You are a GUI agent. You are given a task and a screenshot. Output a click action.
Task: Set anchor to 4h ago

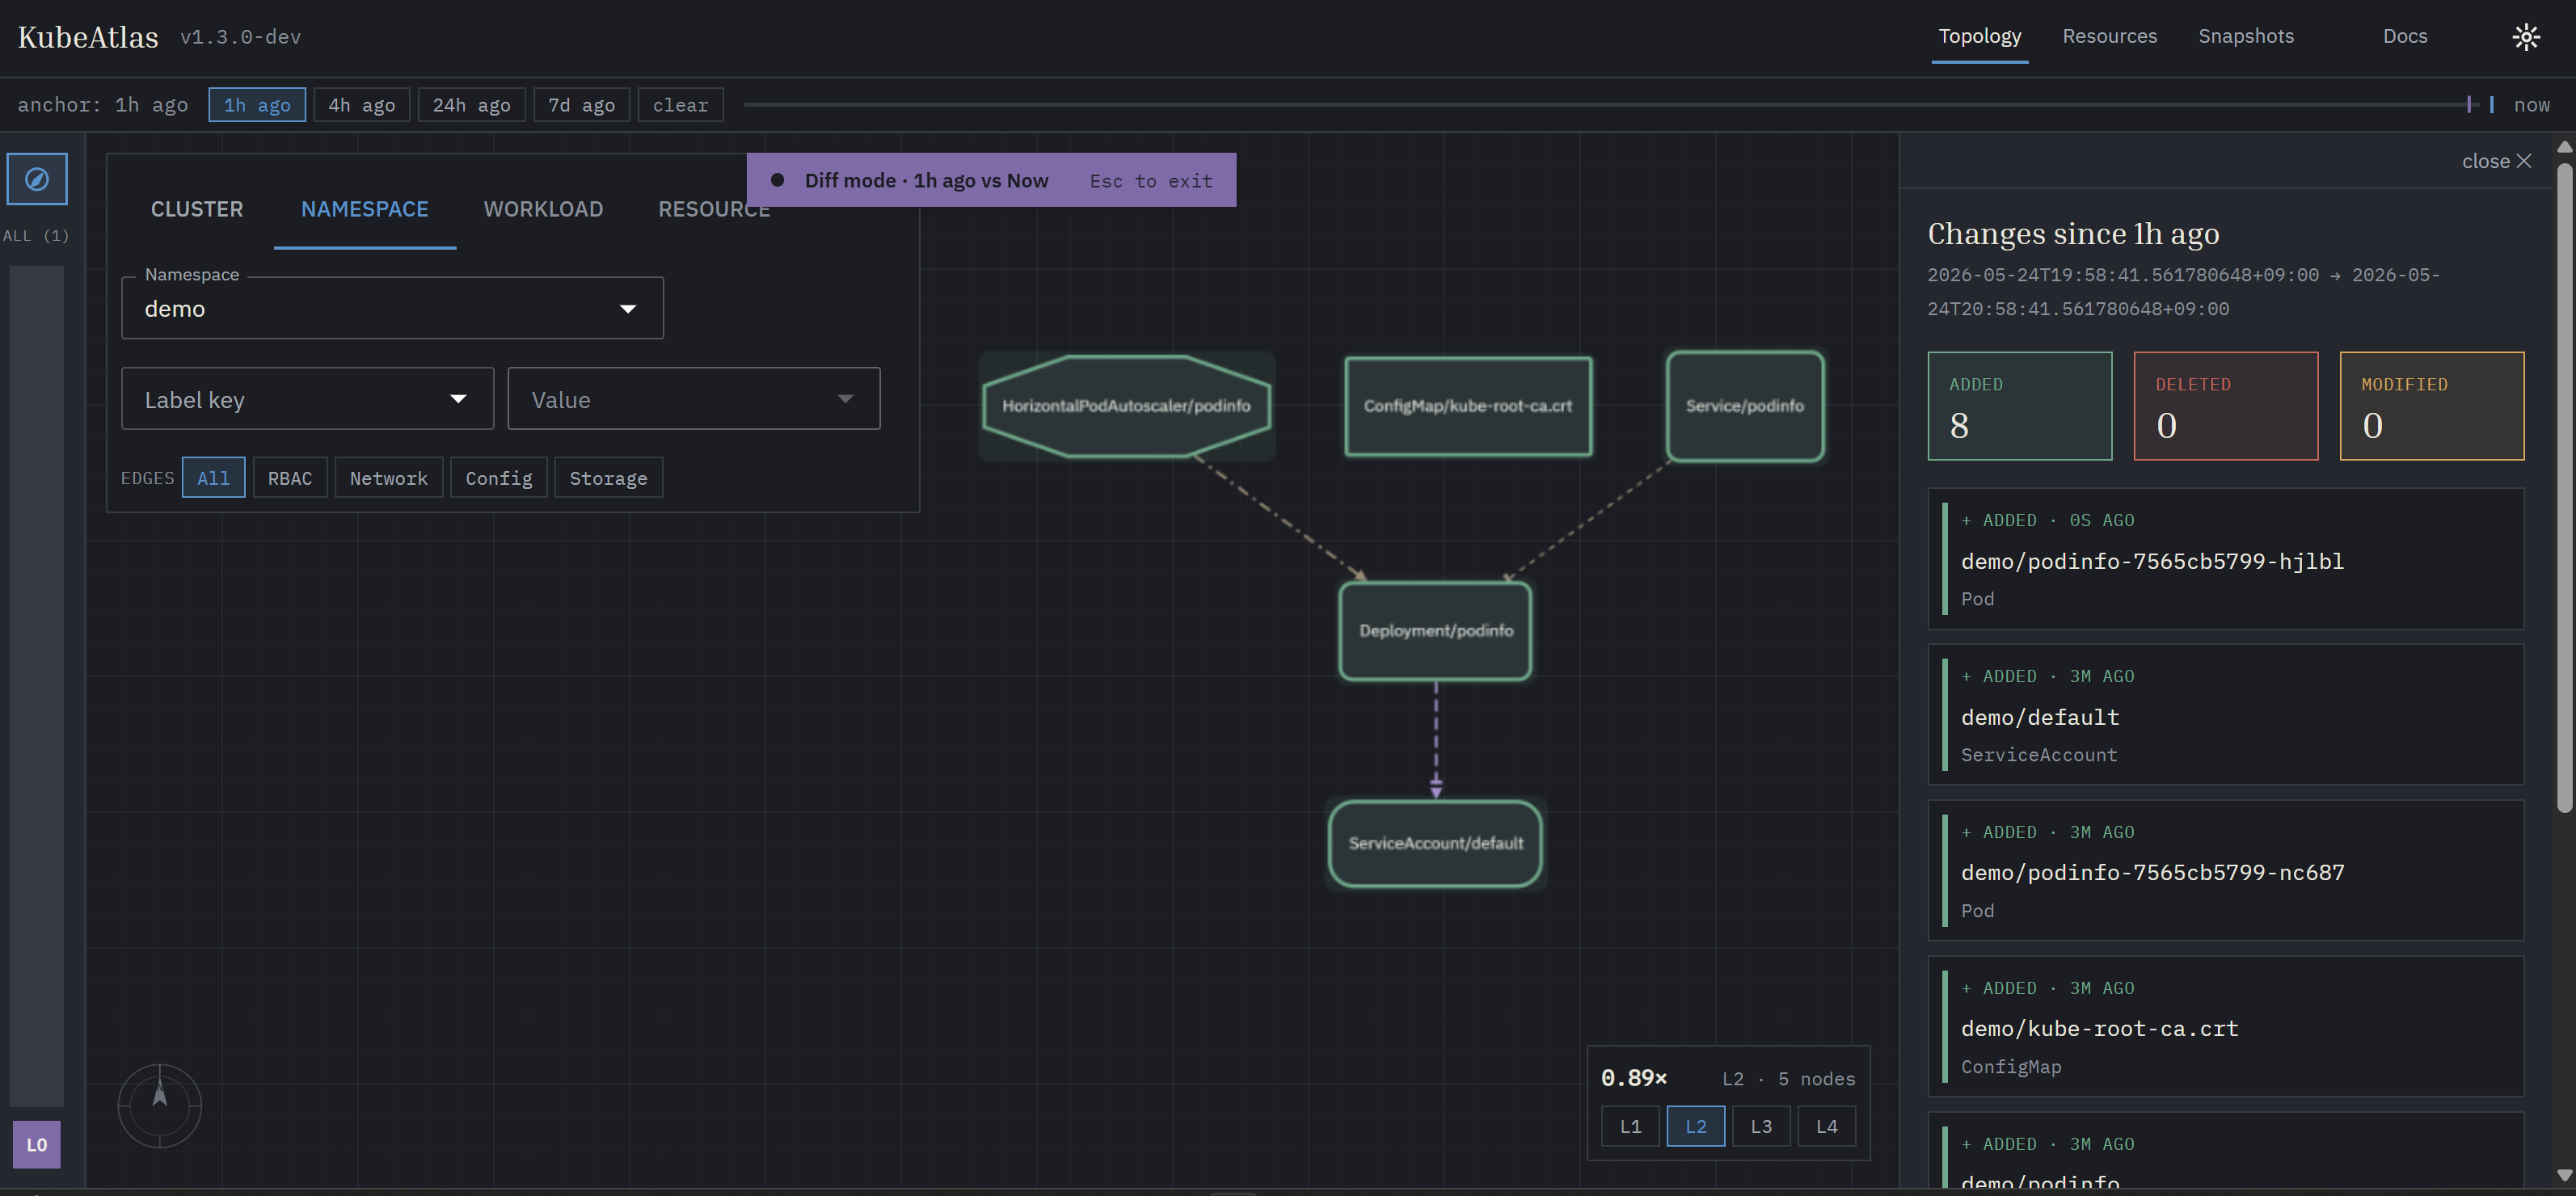[x=362, y=105]
